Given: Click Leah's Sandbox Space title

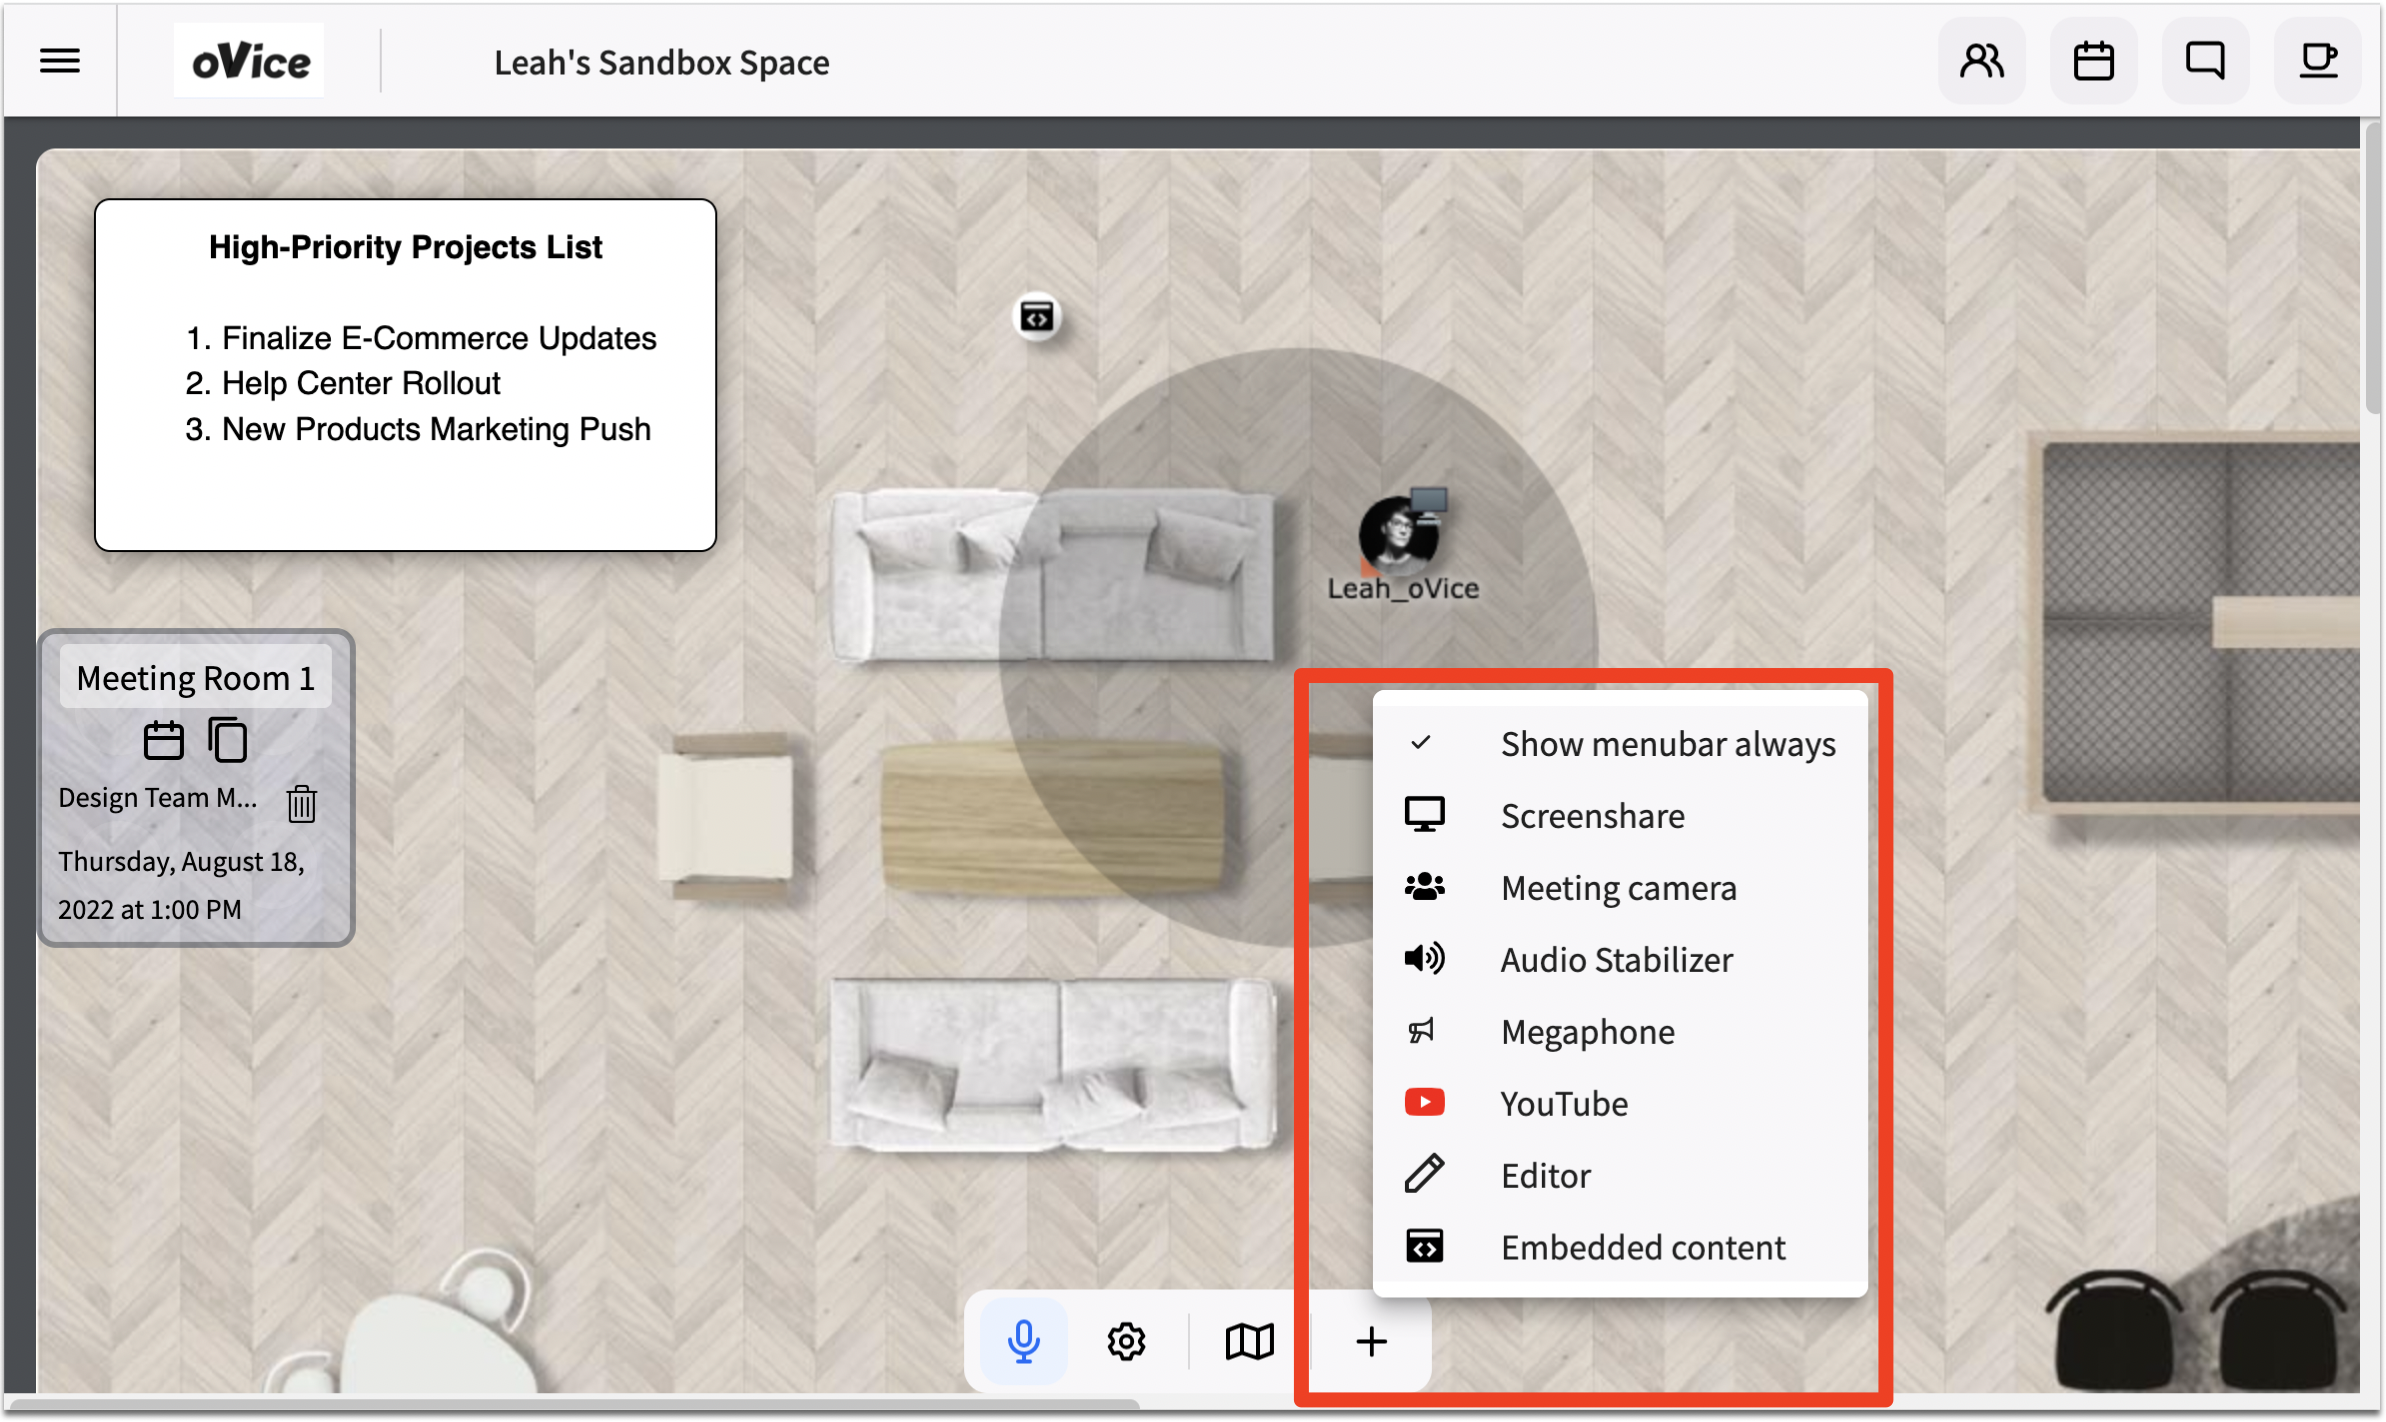Looking at the screenshot, I should pyautogui.click(x=662, y=62).
